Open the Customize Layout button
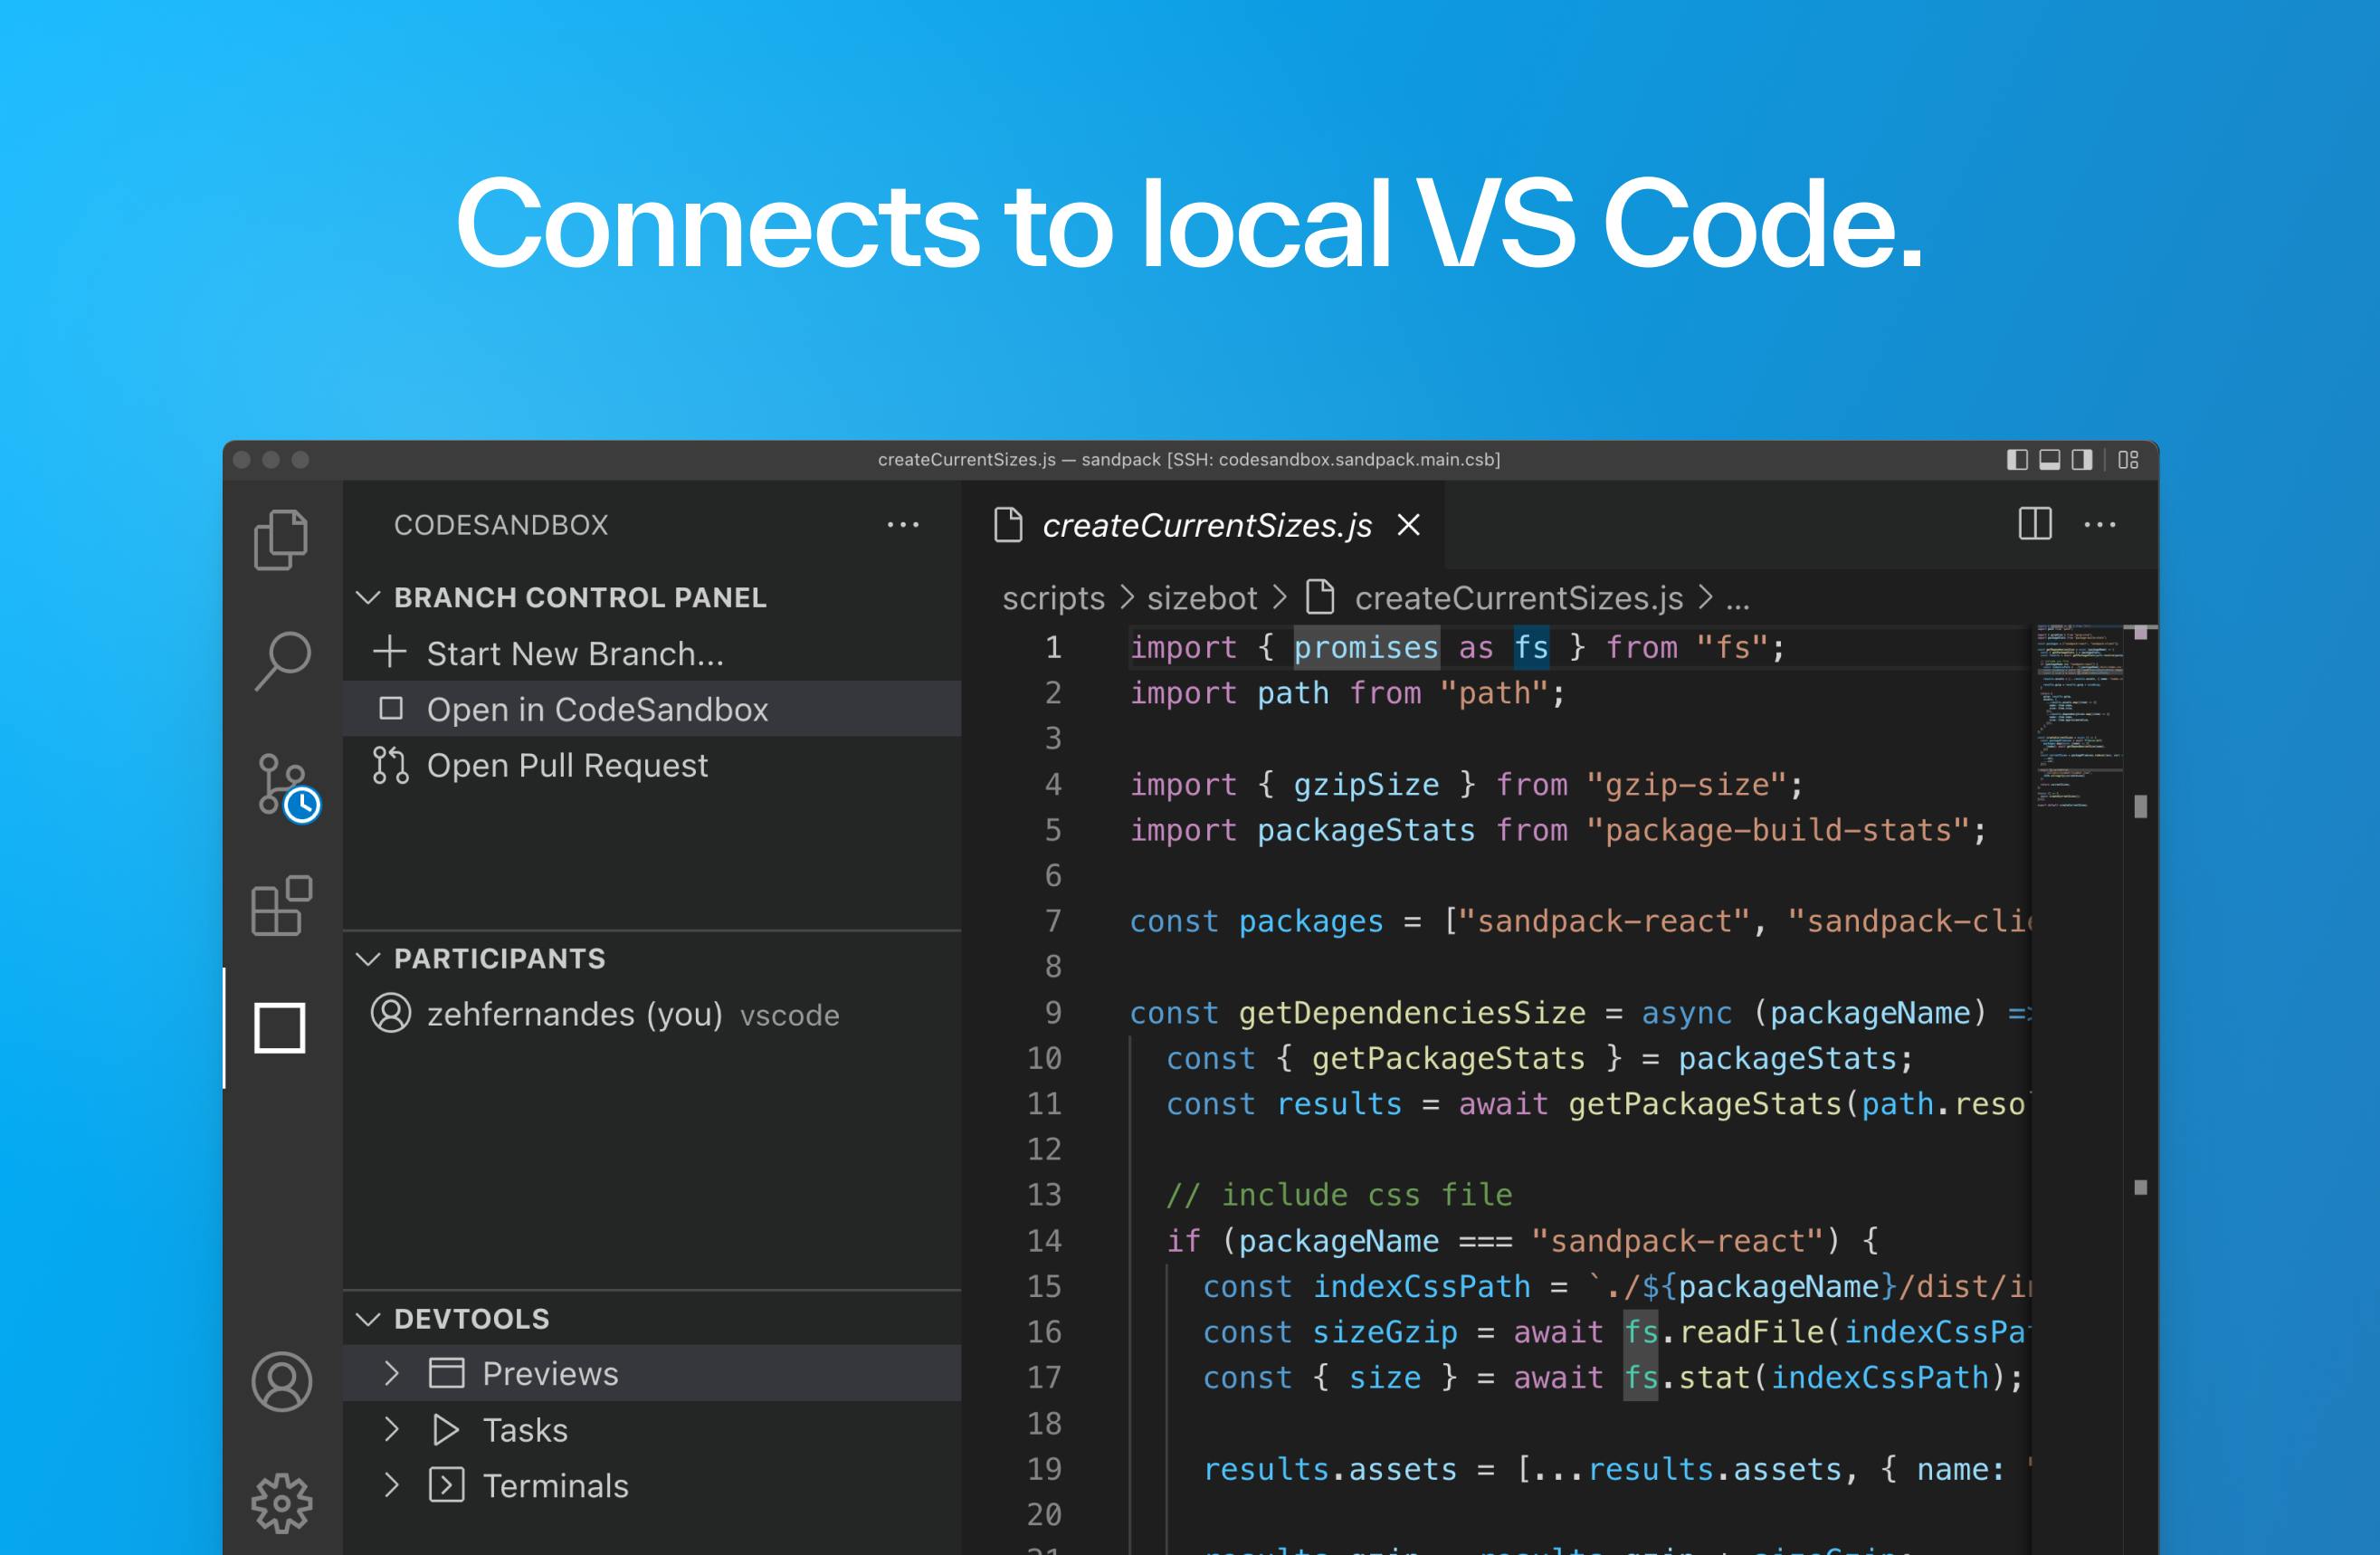 2128,459
